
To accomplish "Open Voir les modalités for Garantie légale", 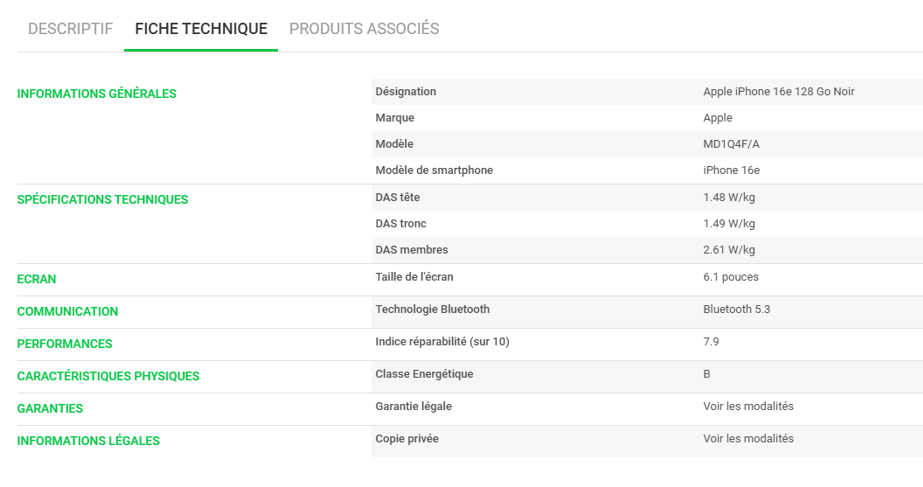I will point(748,406).
